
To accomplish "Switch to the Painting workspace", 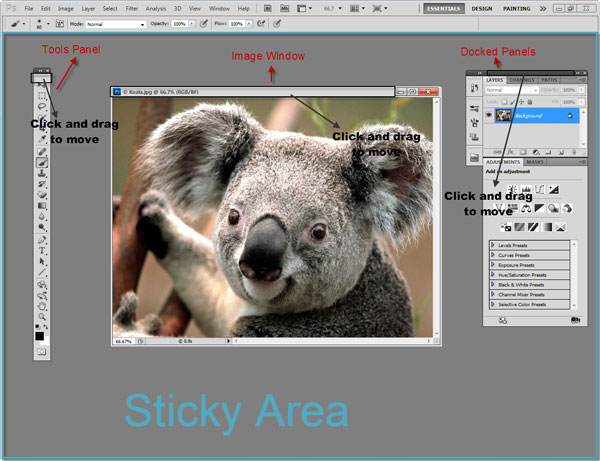I will (517, 7).
